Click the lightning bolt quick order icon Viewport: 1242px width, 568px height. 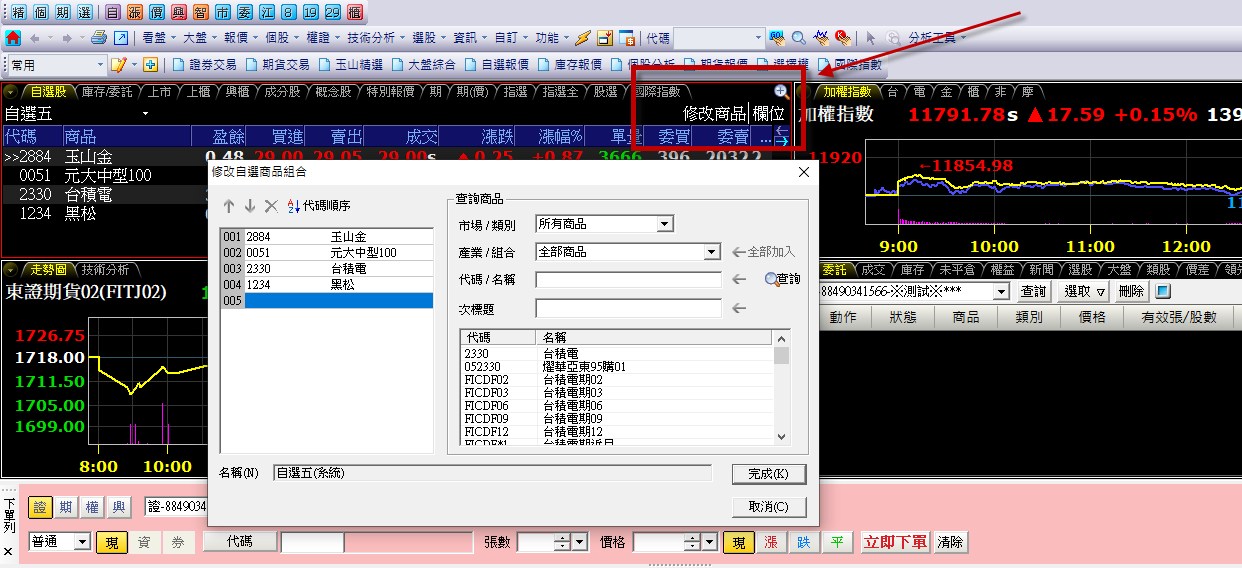(x=583, y=38)
